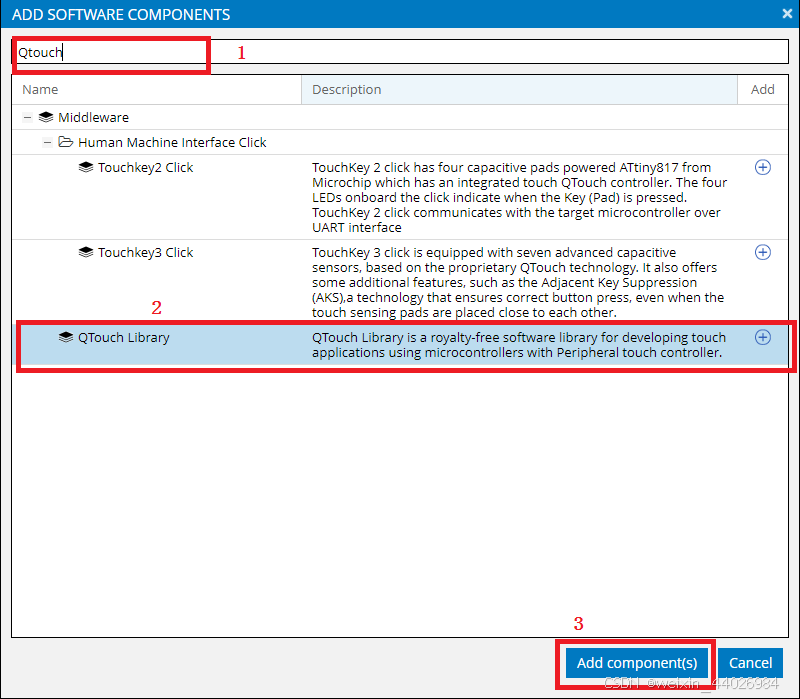
Task: Click the Touchkey3 Click stack icon
Action: 86,252
